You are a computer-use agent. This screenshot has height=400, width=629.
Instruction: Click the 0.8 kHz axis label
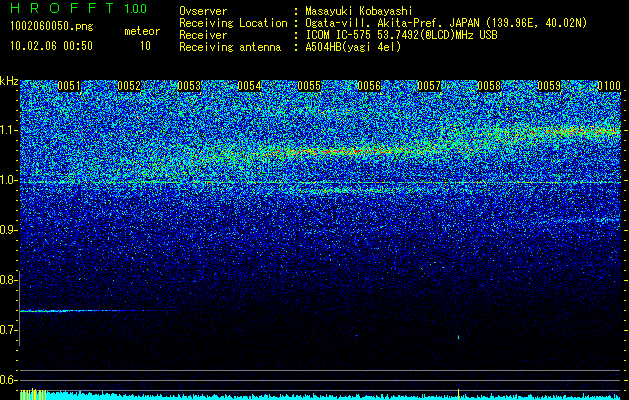7,280
